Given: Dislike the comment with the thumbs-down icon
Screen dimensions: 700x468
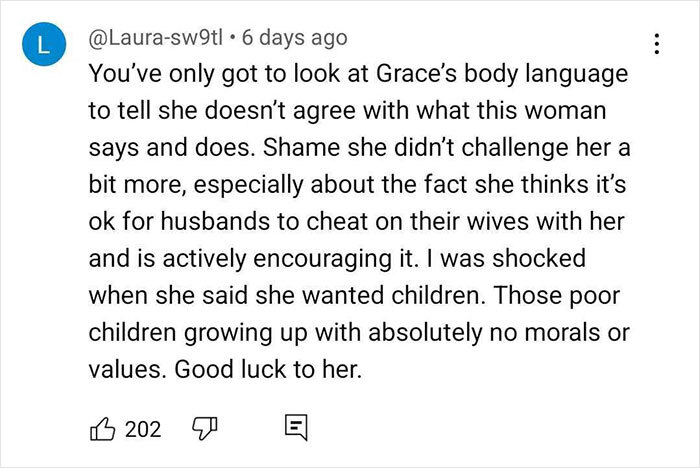Looking at the screenshot, I should pos(205,429).
